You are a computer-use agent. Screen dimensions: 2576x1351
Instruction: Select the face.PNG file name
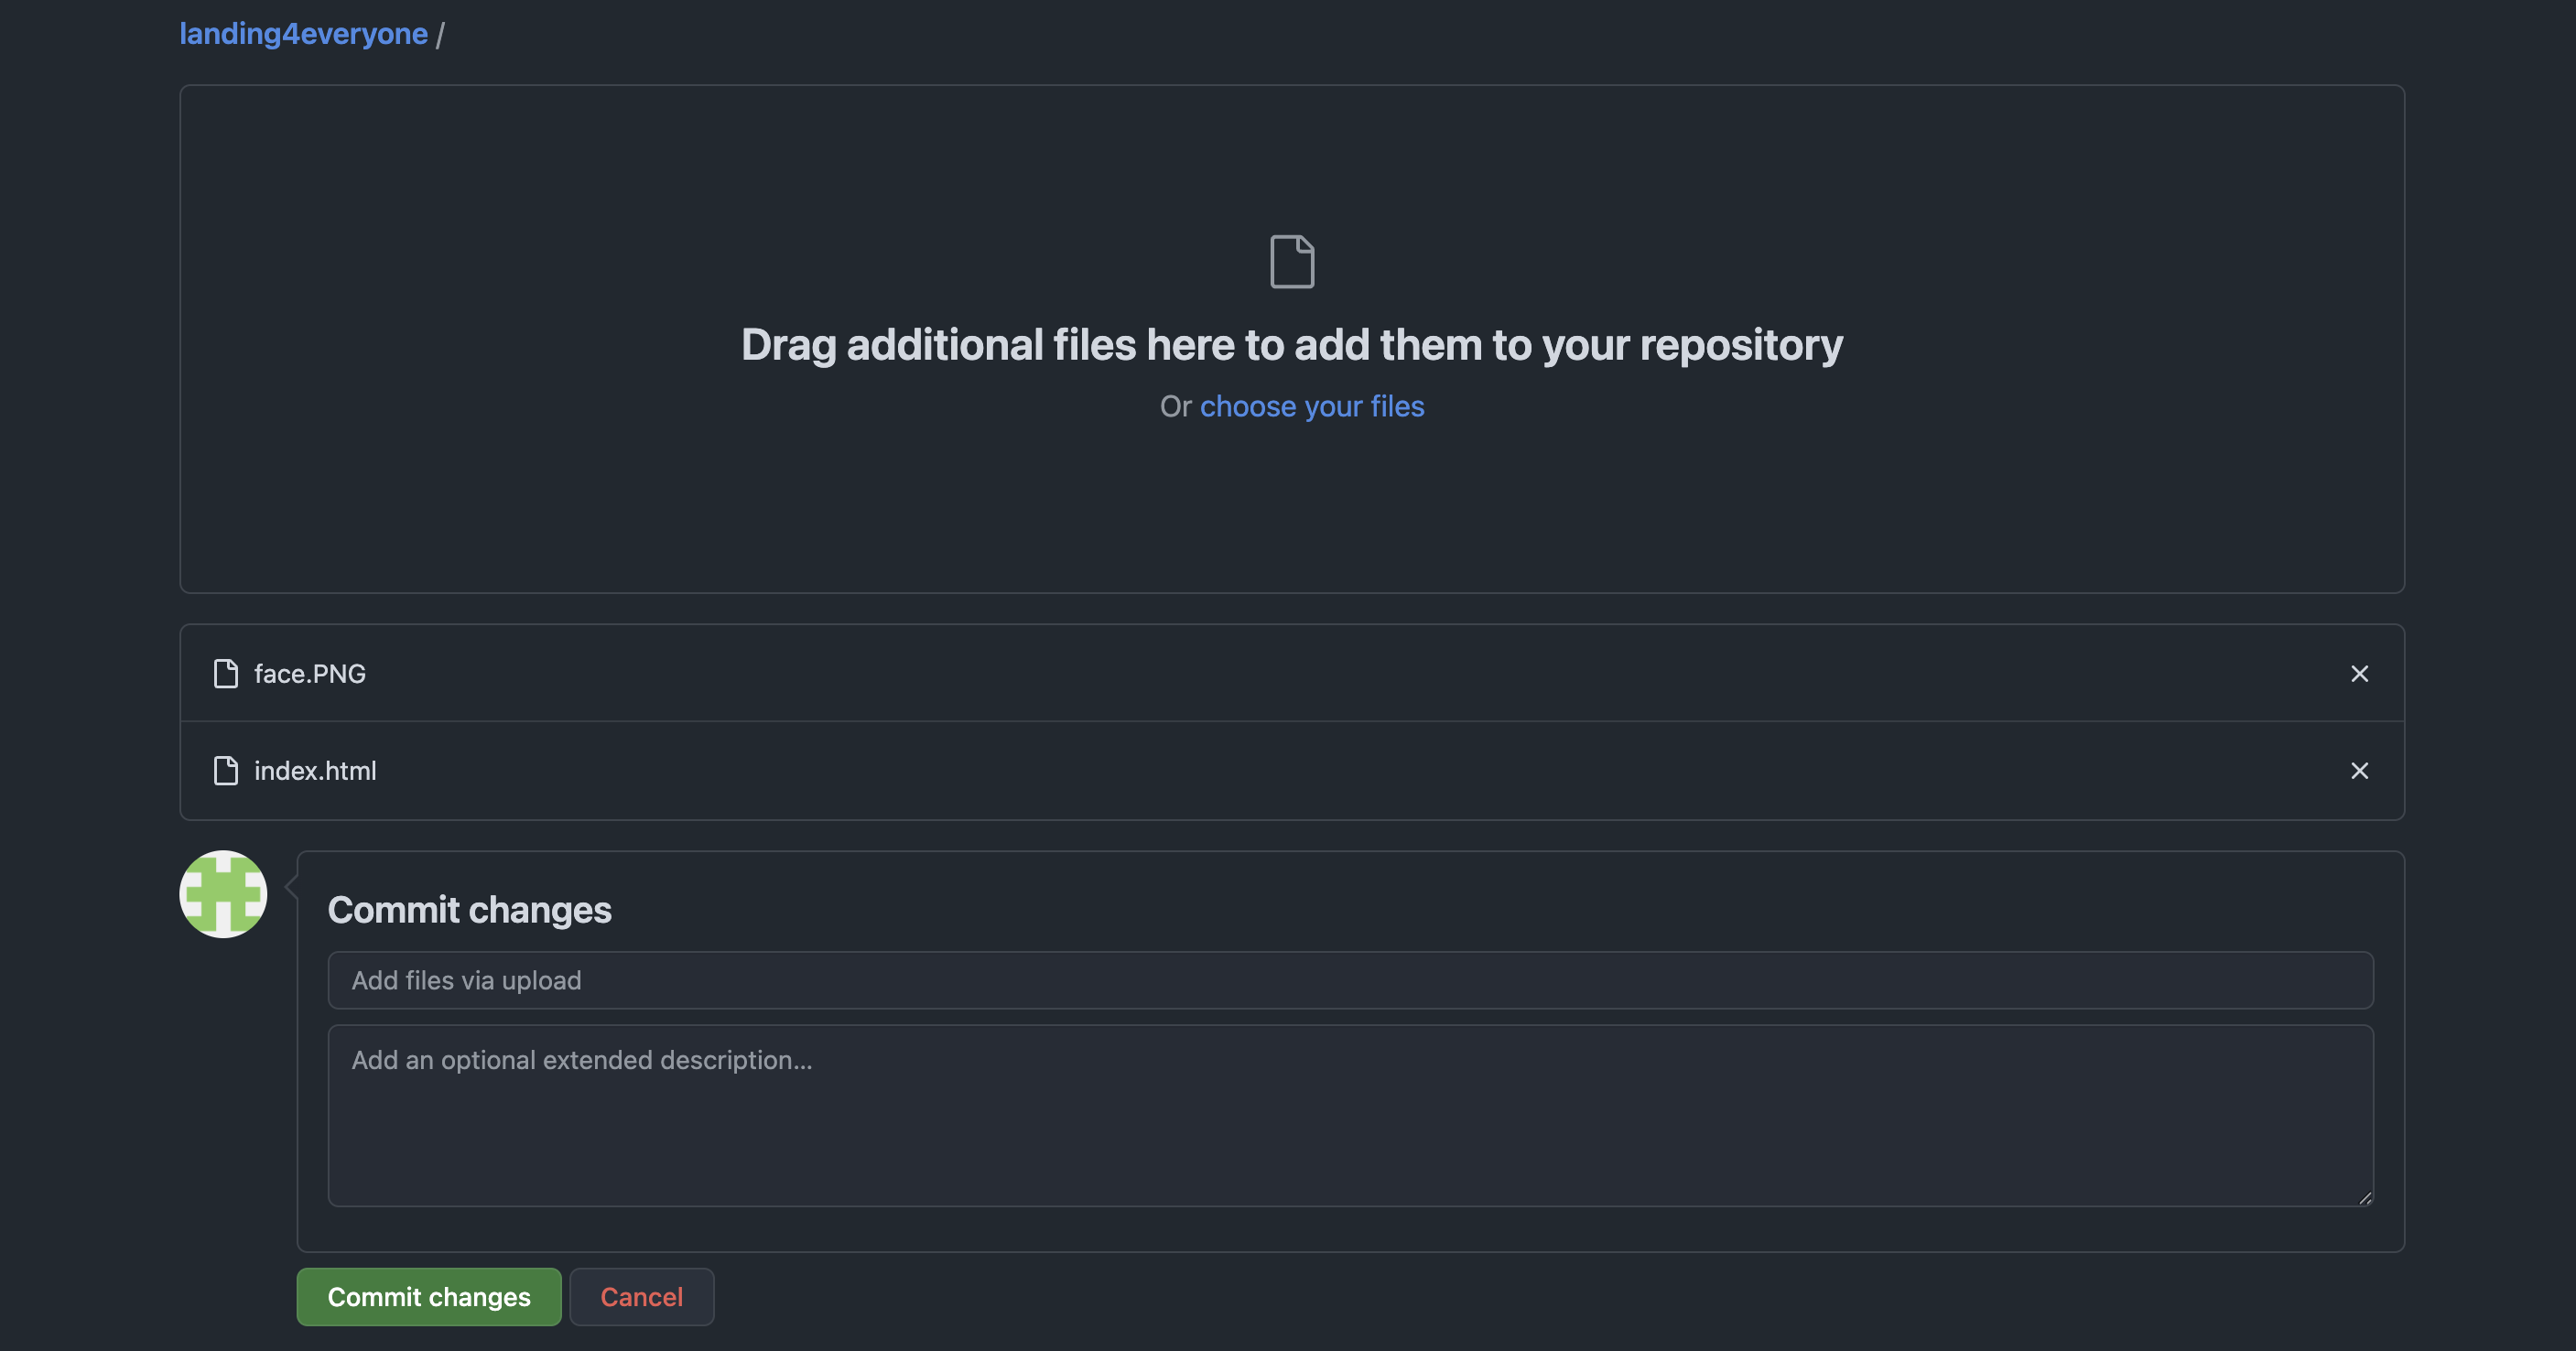(310, 674)
